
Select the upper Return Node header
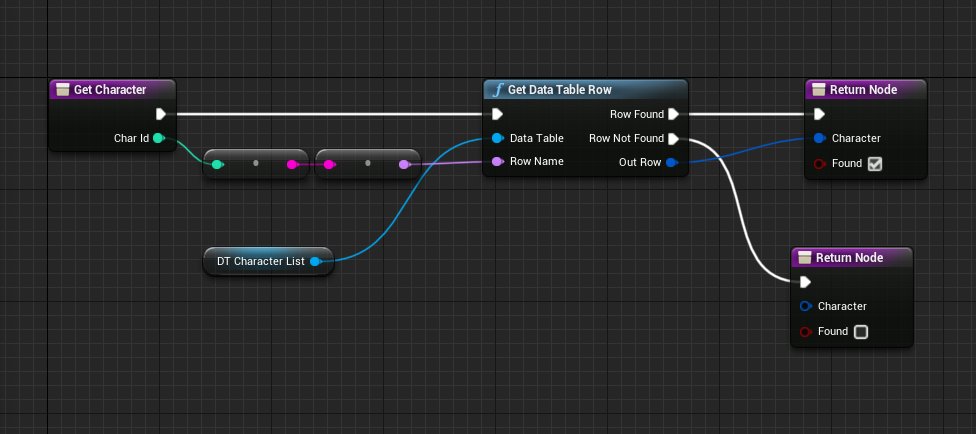[866, 90]
